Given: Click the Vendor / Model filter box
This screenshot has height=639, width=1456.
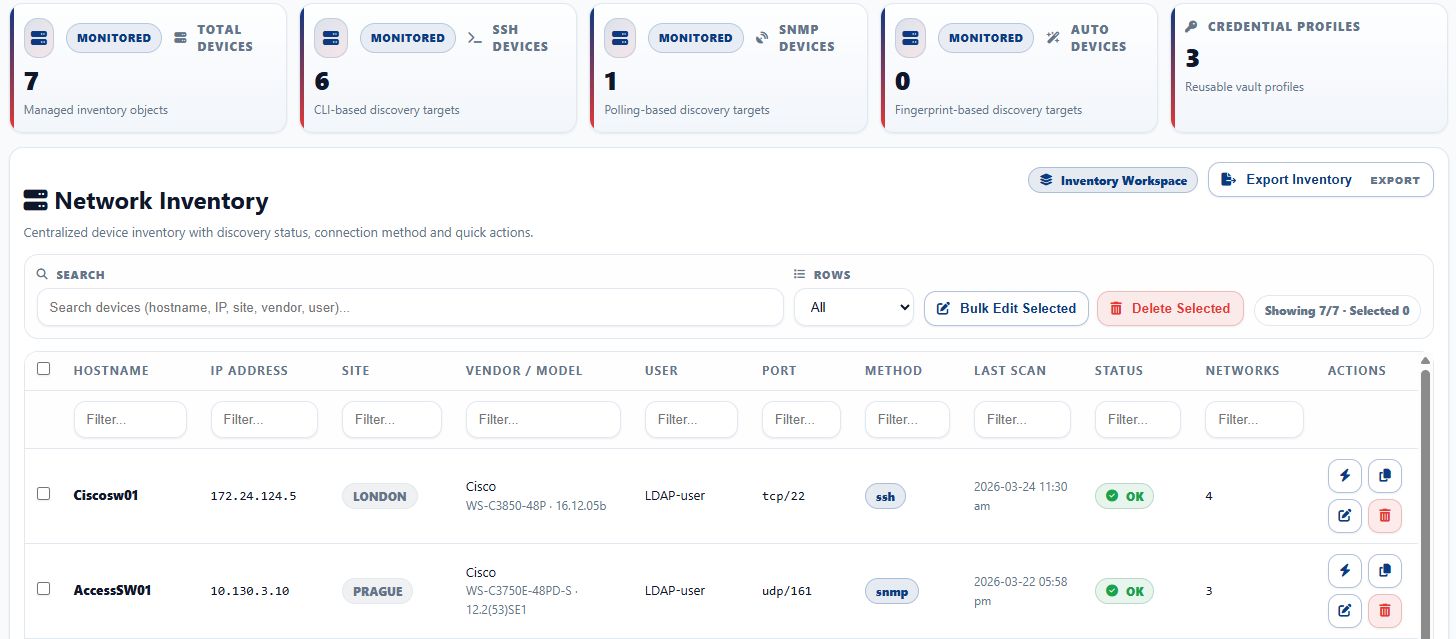Looking at the screenshot, I should pos(543,420).
